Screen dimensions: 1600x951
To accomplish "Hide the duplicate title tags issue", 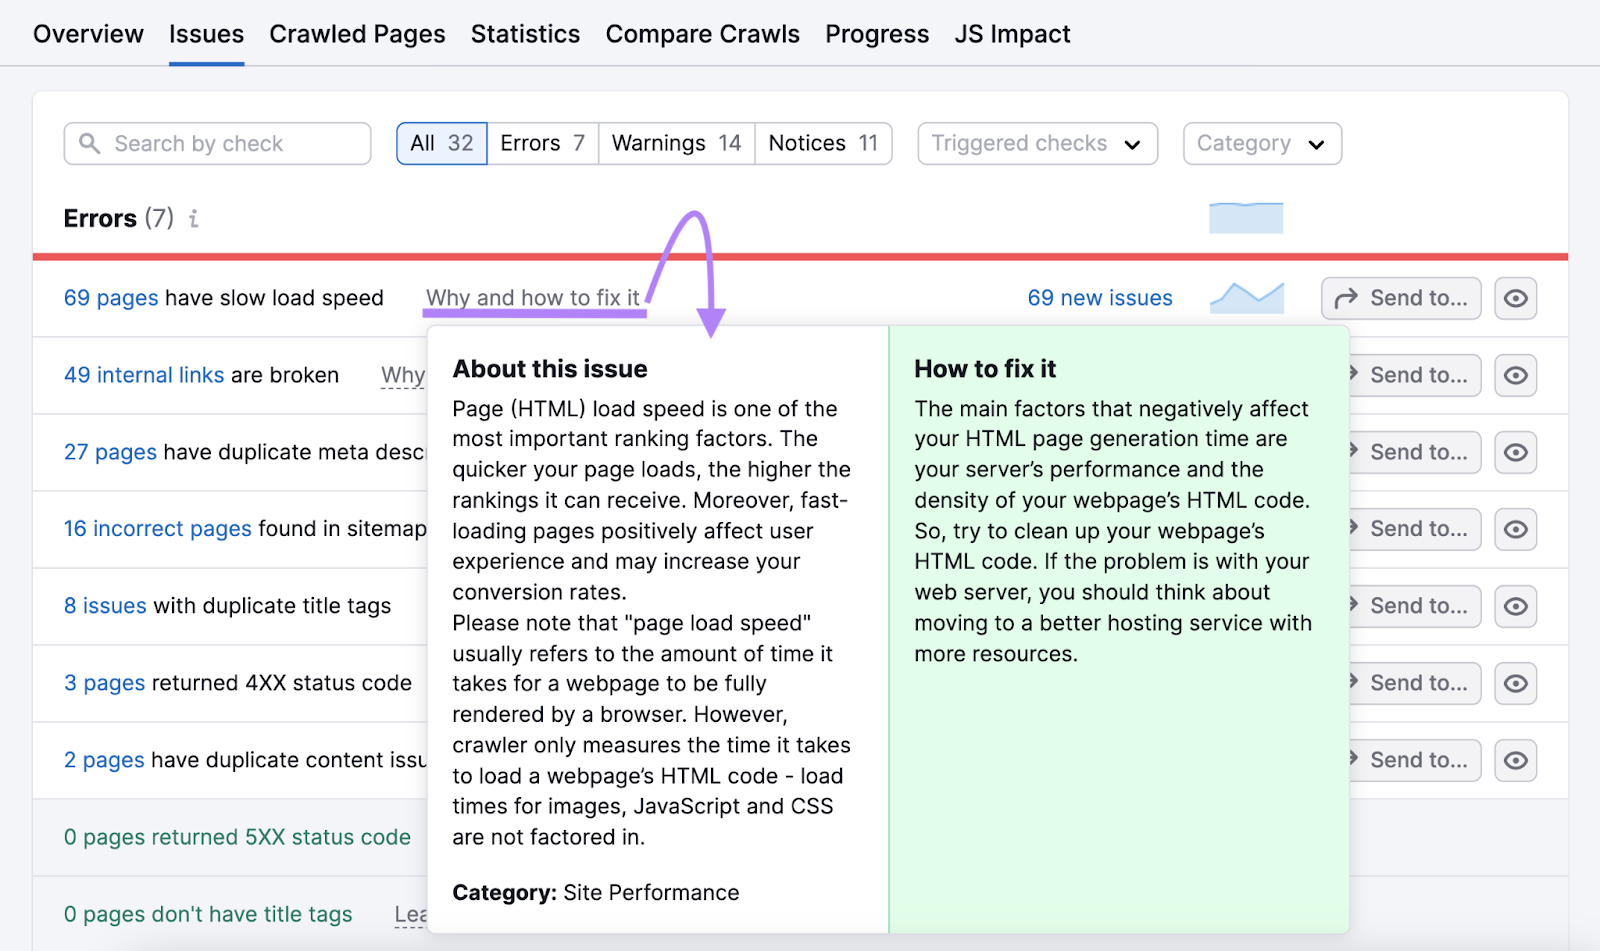I will (x=1515, y=606).
